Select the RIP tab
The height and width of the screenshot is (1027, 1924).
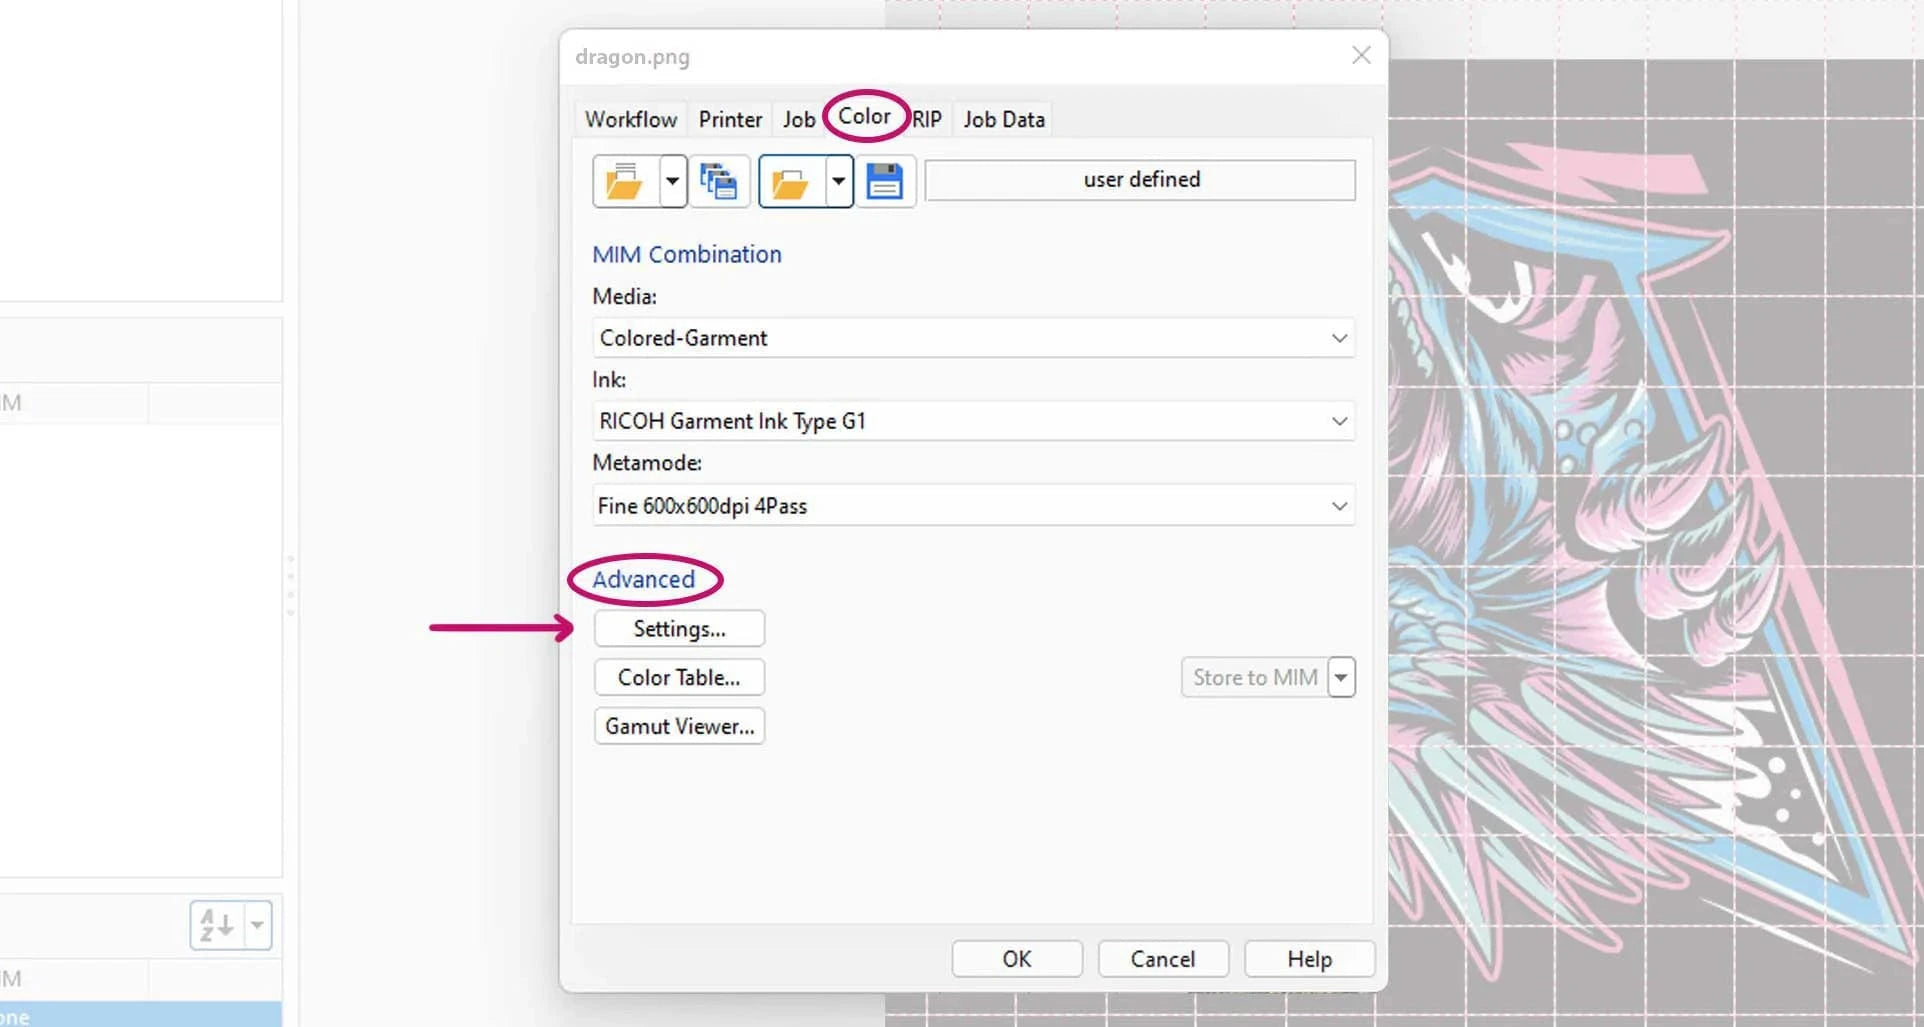click(928, 120)
